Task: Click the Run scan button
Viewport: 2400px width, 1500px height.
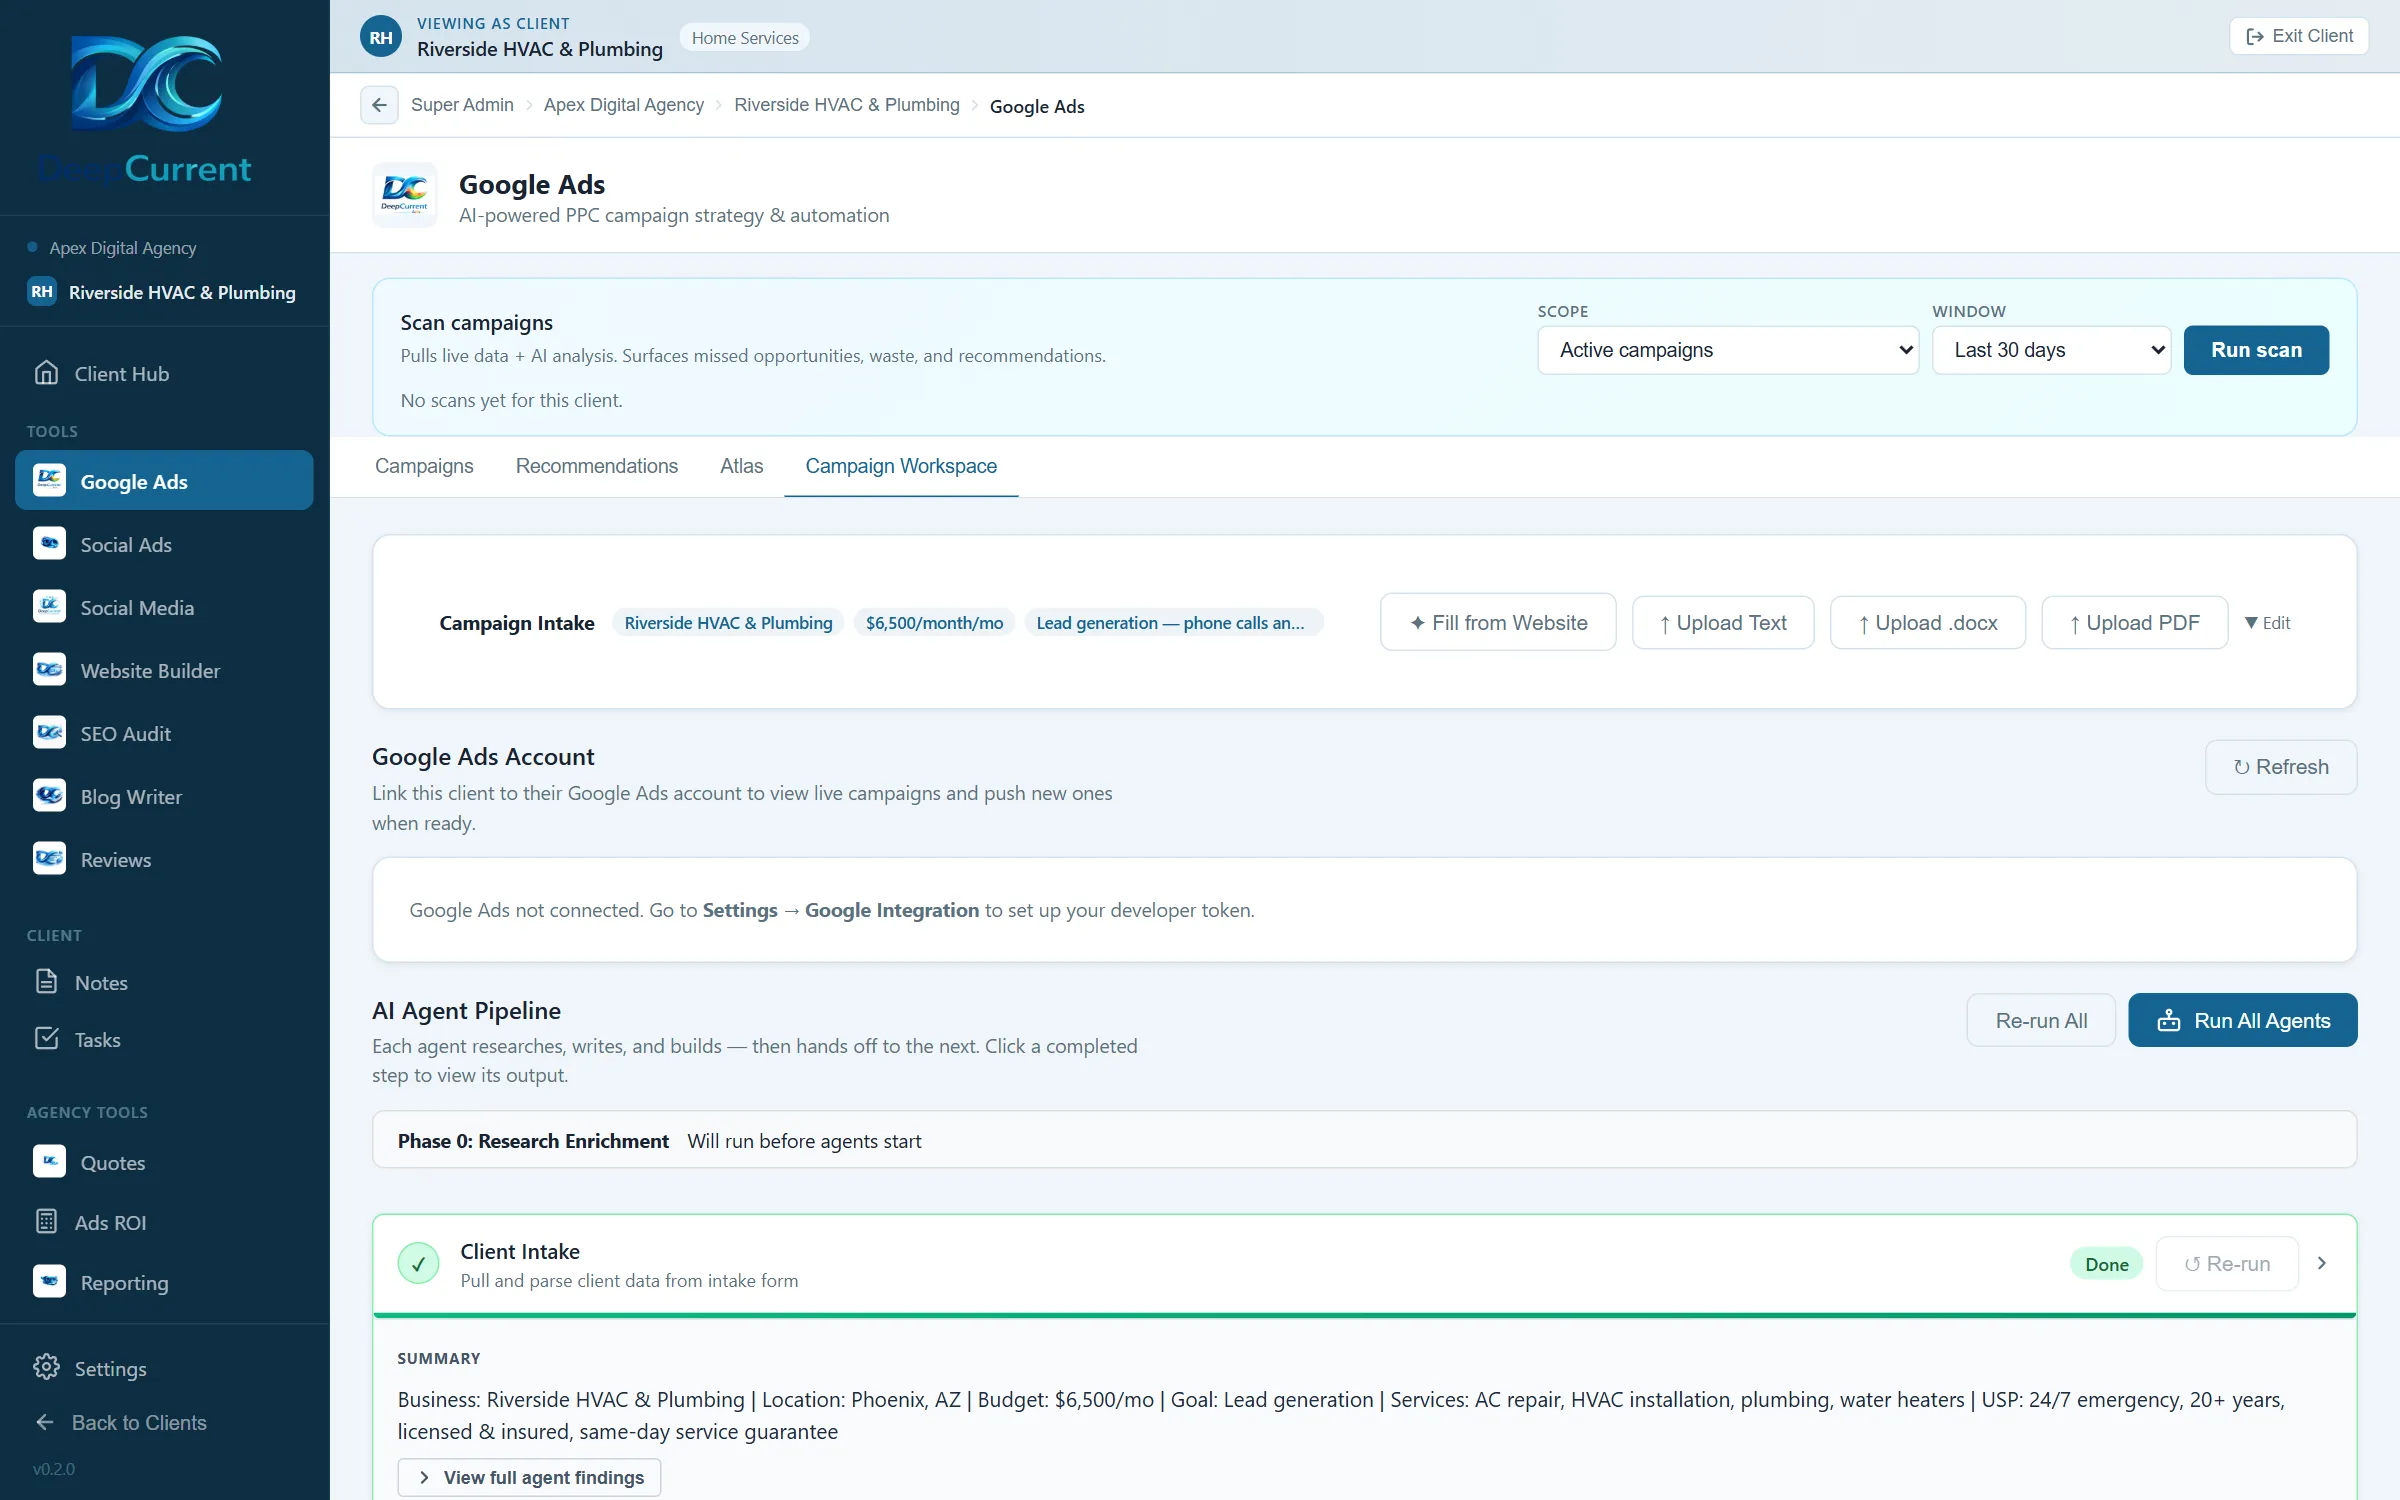Action: point(2256,350)
